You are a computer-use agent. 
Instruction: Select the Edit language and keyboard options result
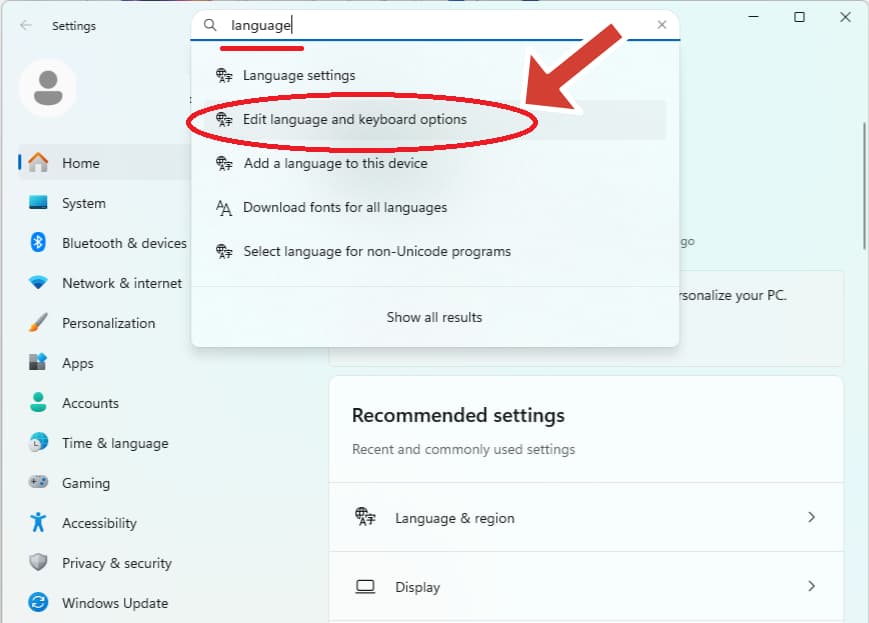[x=354, y=118]
